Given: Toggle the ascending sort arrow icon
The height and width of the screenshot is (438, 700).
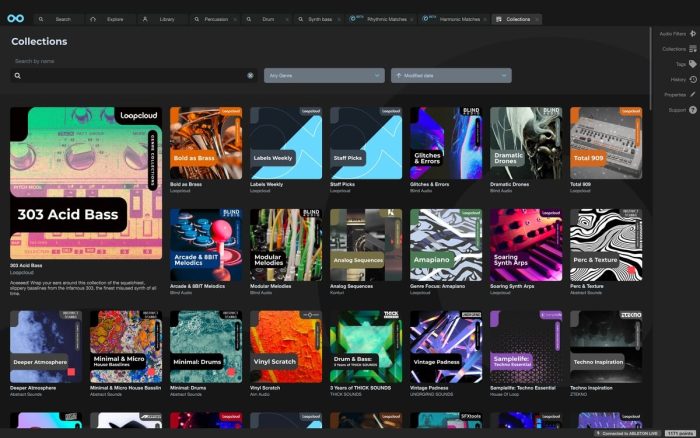Looking at the screenshot, I should (x=399, y=75).
